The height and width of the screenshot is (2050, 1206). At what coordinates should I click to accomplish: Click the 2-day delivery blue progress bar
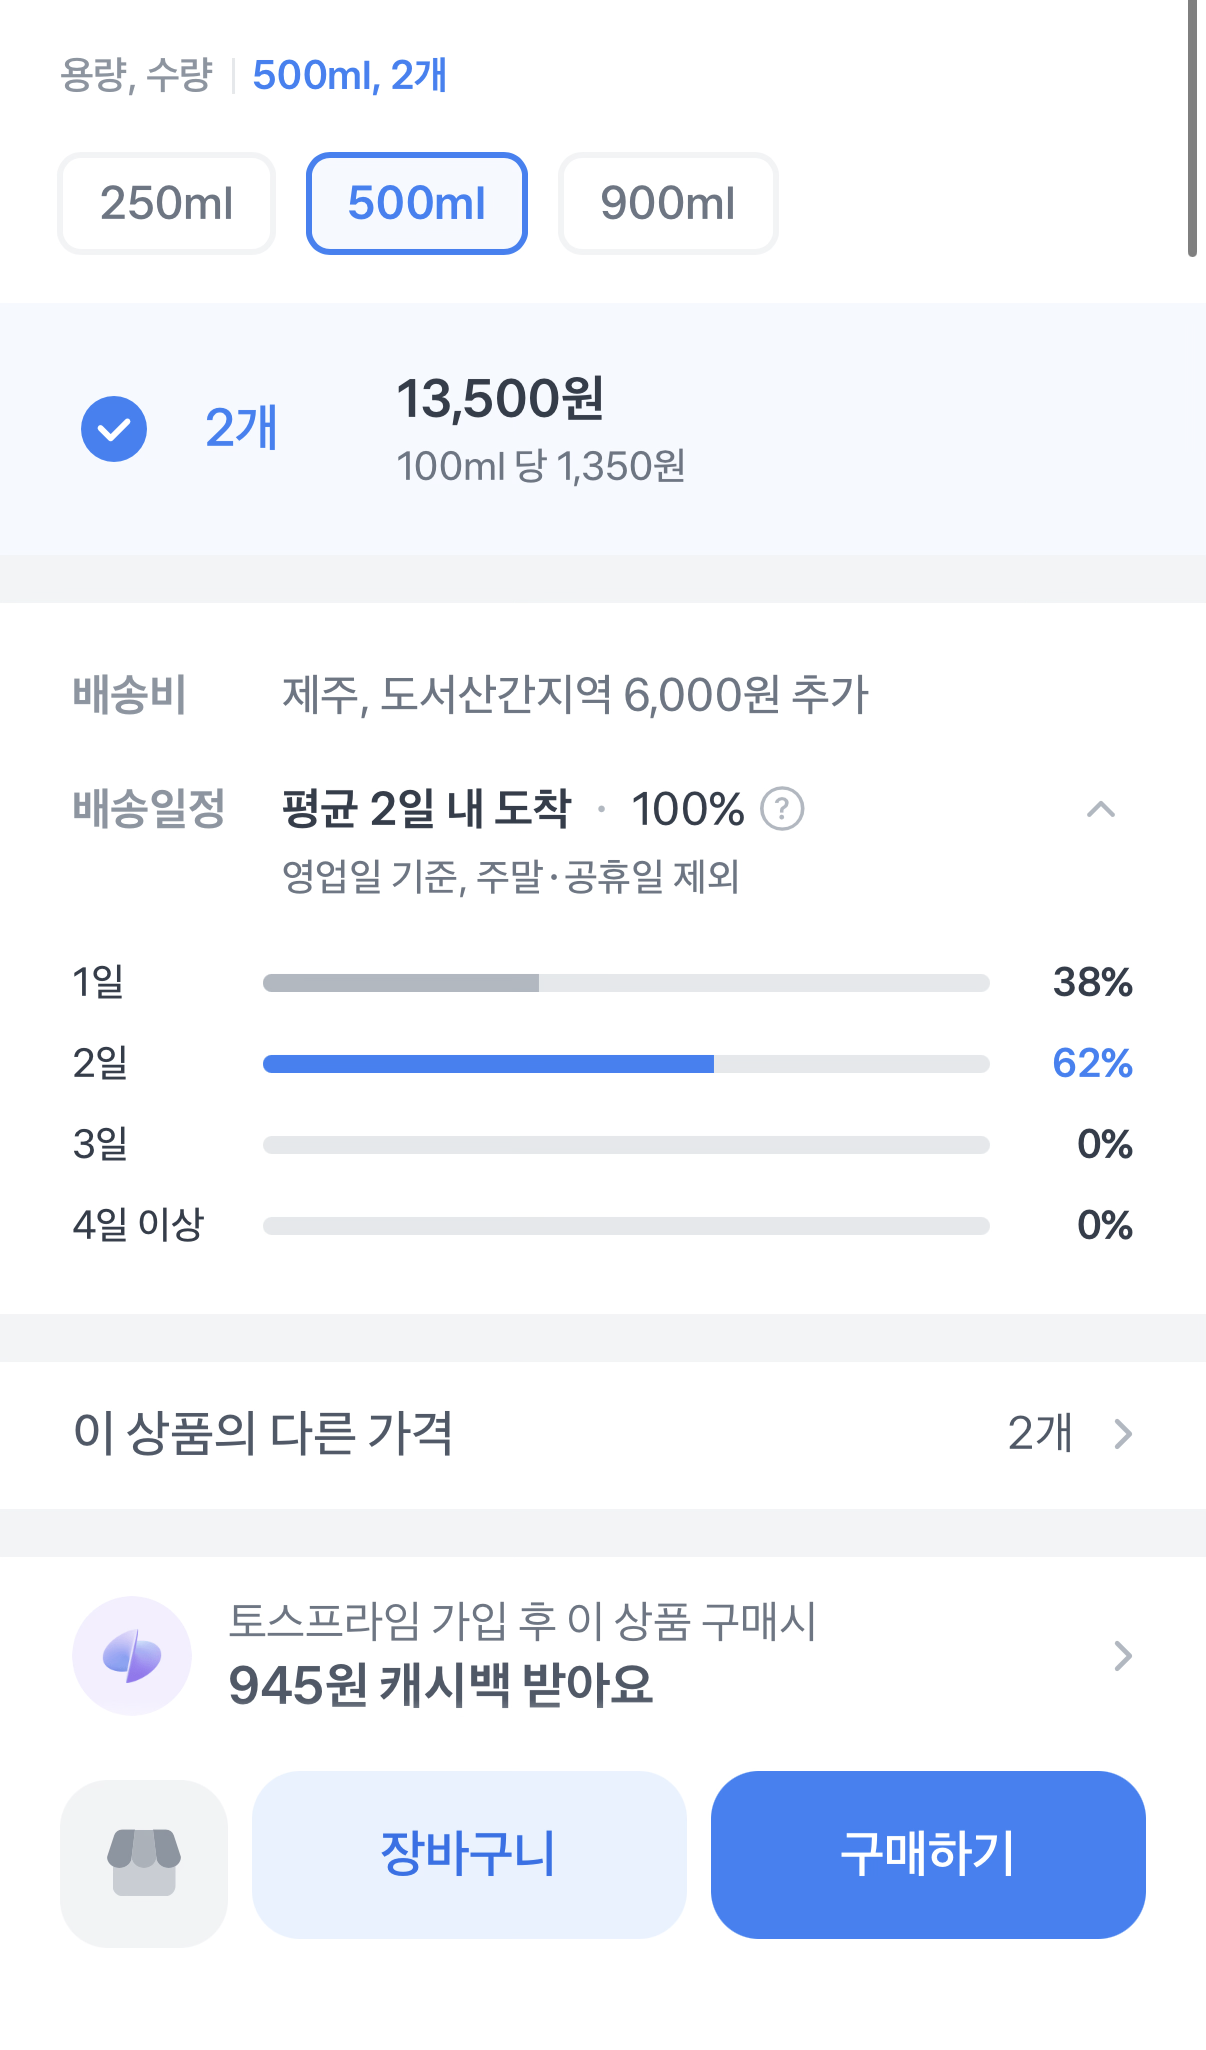488,1064
